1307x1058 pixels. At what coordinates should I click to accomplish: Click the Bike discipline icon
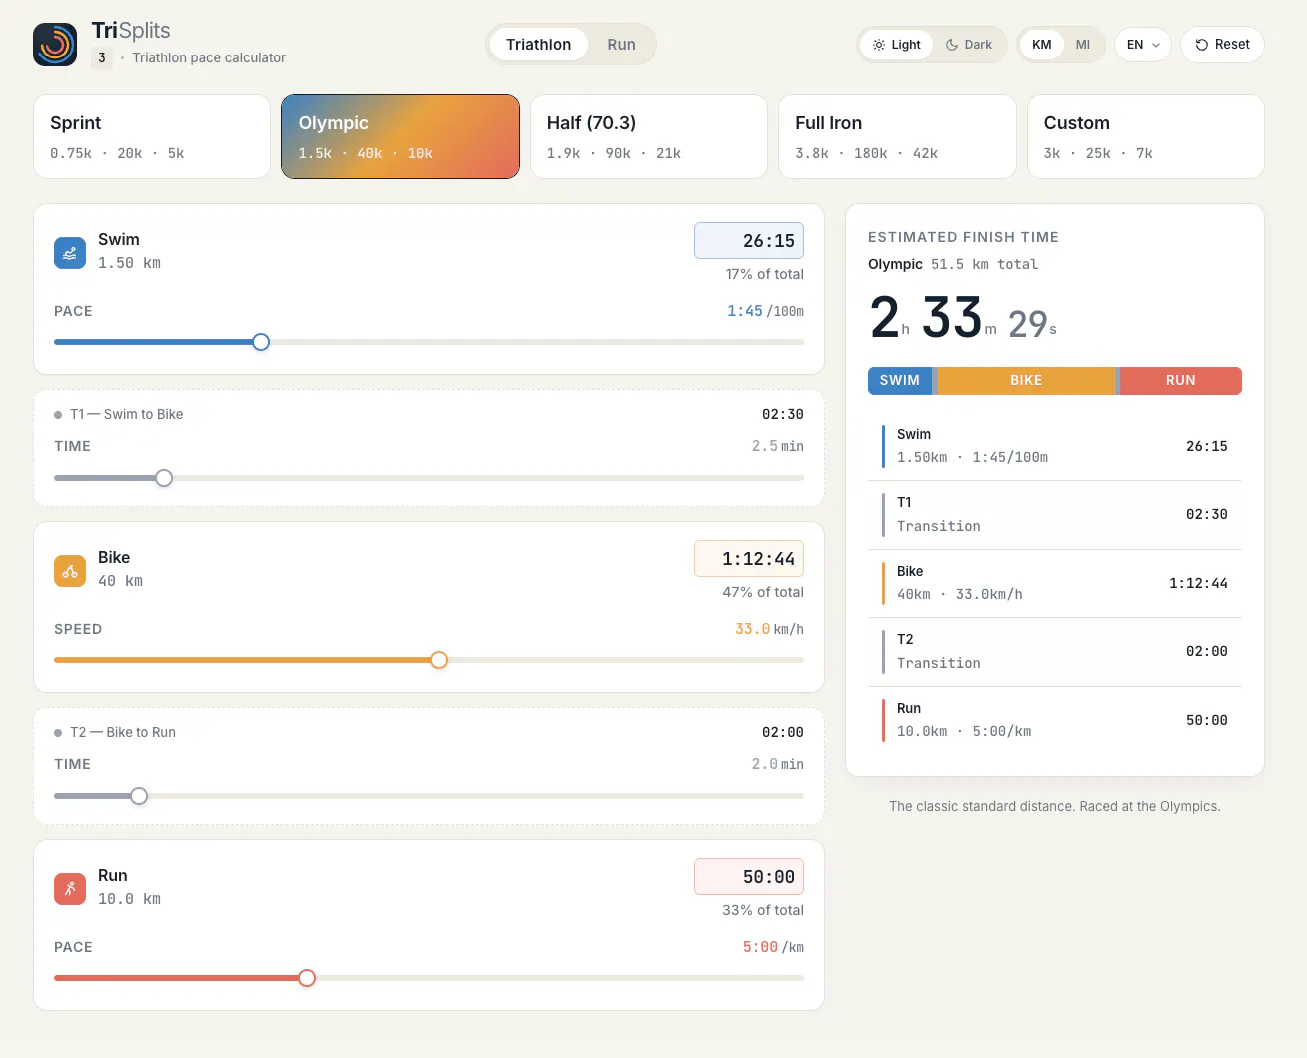[70, 571]
